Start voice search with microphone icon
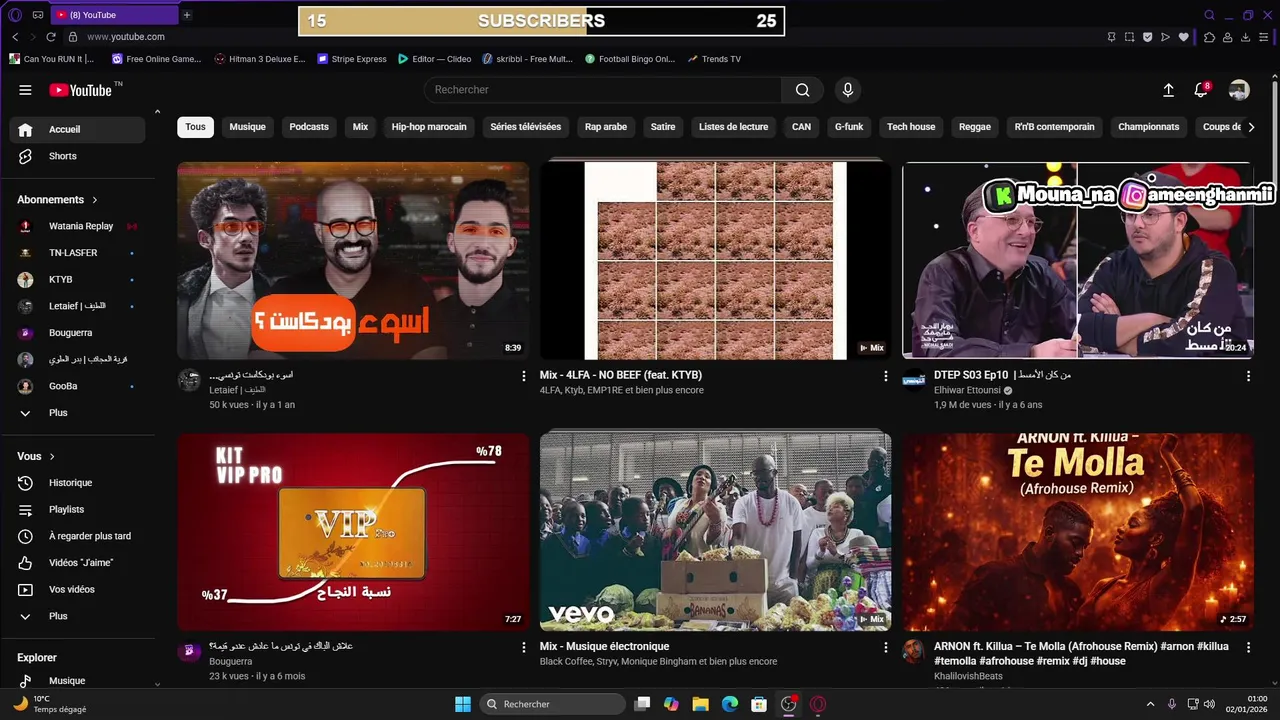The image size is (1280, 720). tap(848, 90)
